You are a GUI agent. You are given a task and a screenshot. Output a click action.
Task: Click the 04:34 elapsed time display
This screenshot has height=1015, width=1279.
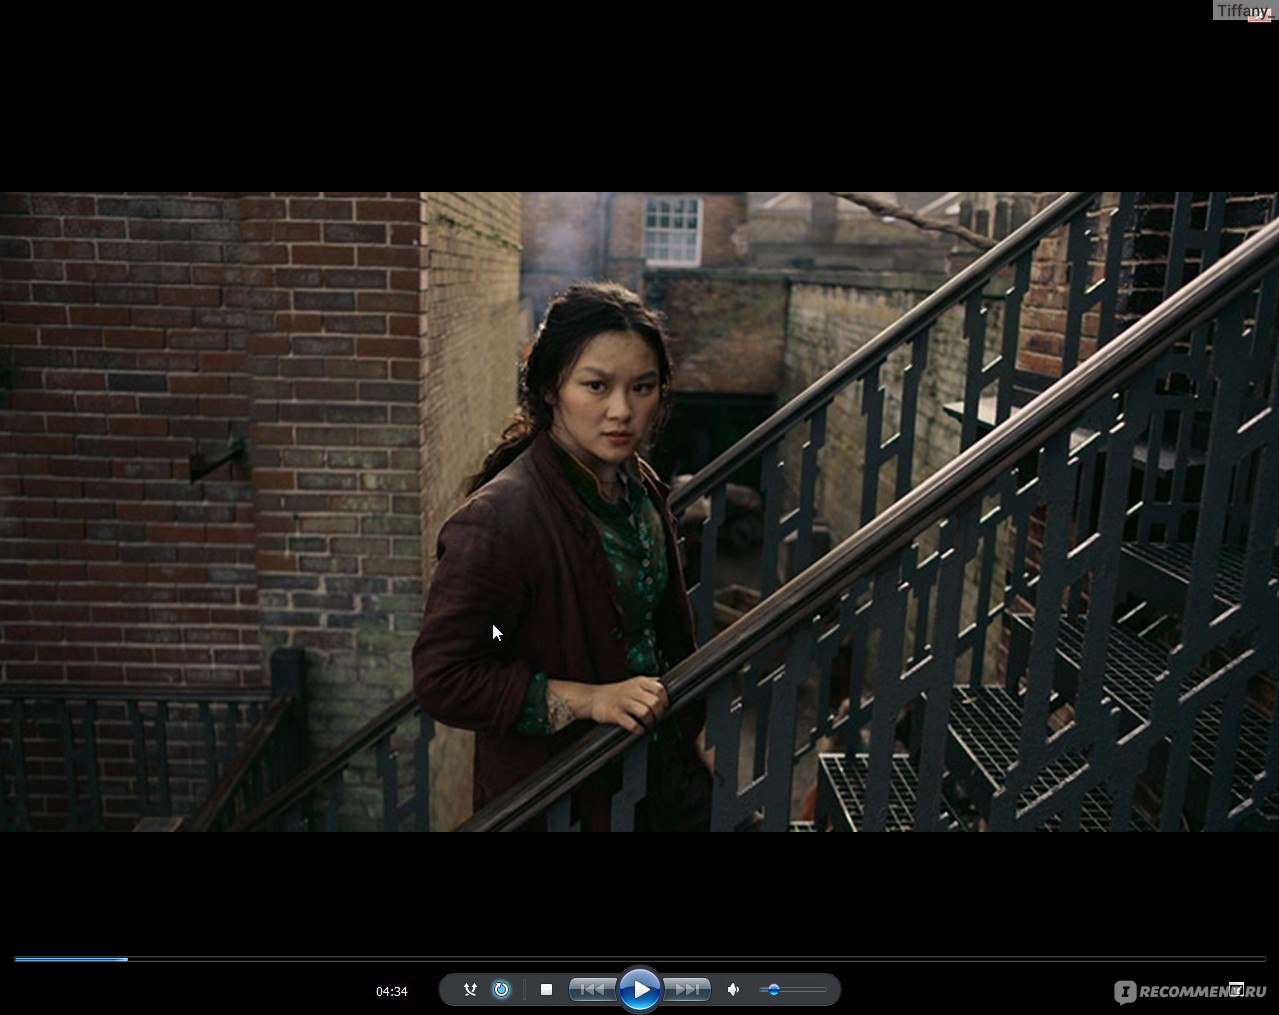pyautogui.click(x=392, y=992)
